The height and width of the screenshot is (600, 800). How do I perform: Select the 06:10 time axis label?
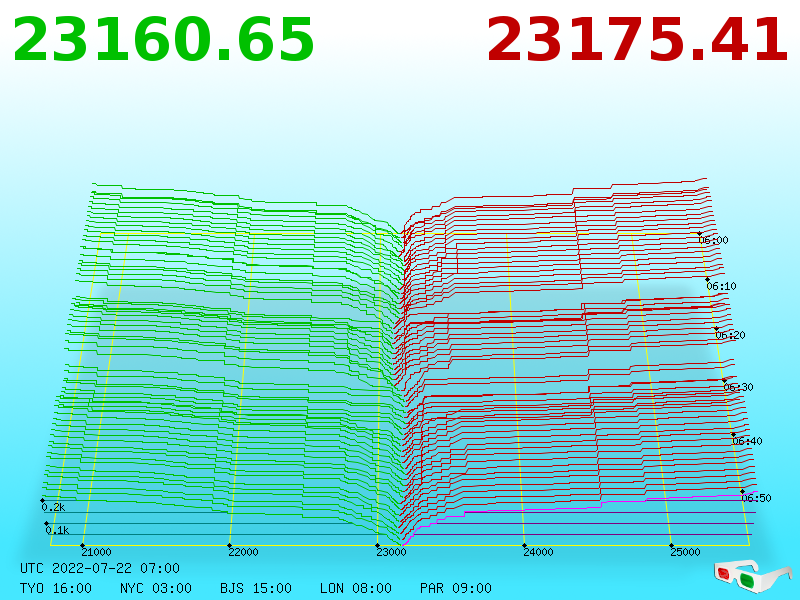721,286
